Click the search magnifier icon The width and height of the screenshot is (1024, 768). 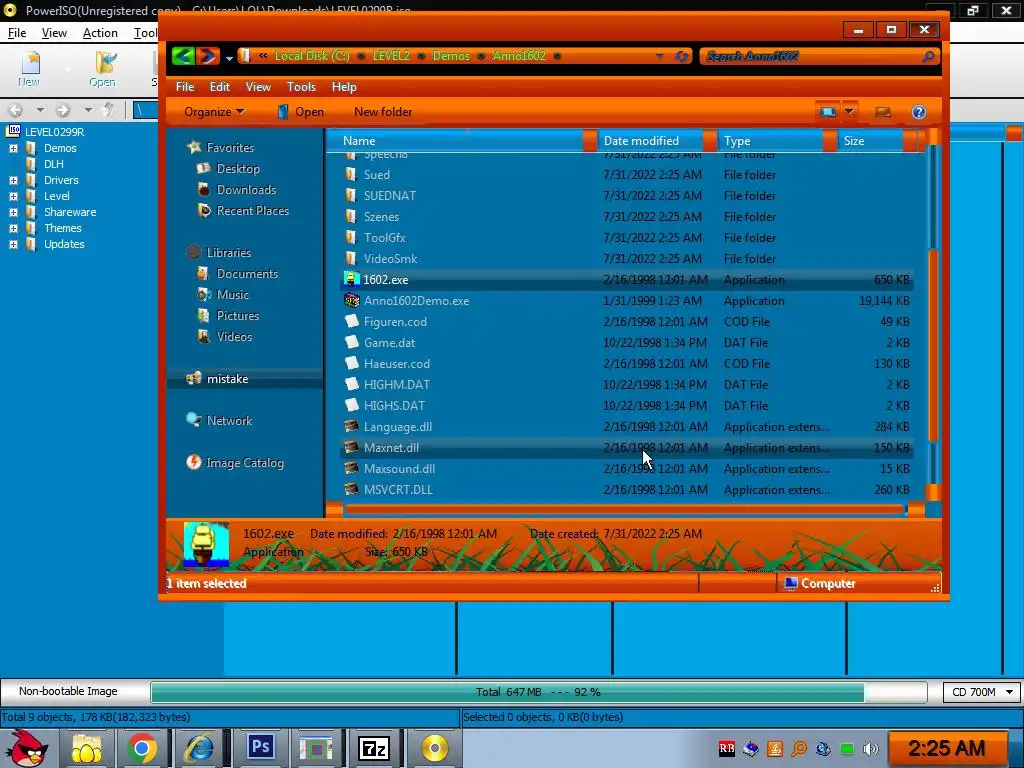coord(929,57)
